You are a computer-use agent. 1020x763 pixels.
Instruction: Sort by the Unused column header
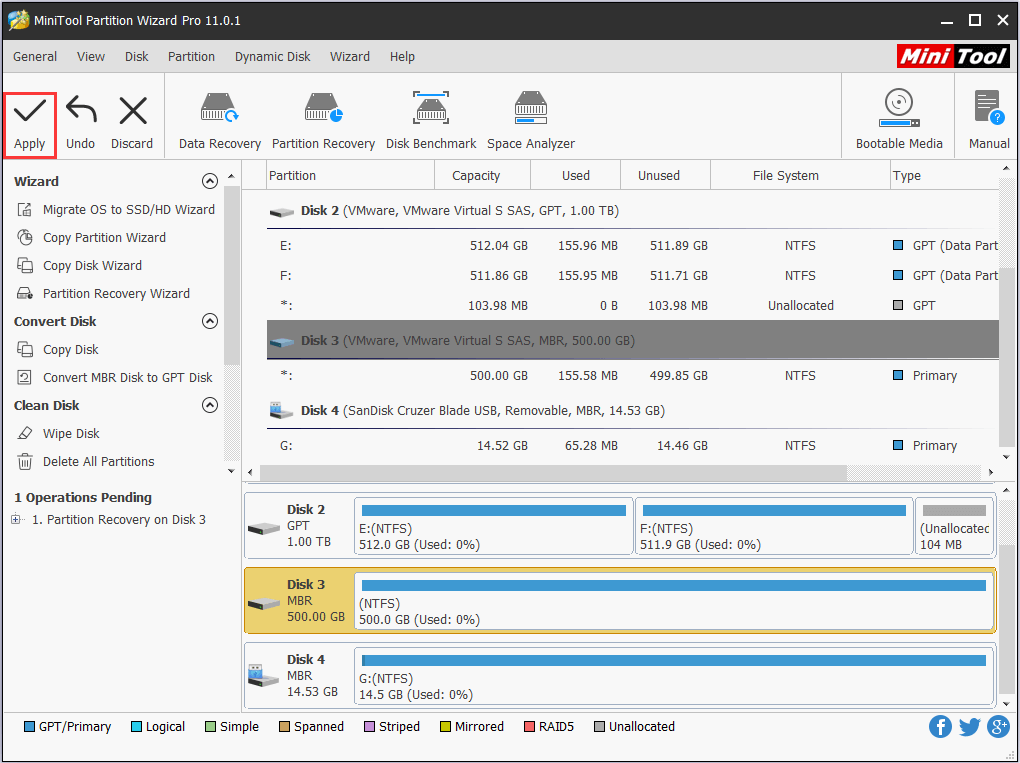point(665,176)
